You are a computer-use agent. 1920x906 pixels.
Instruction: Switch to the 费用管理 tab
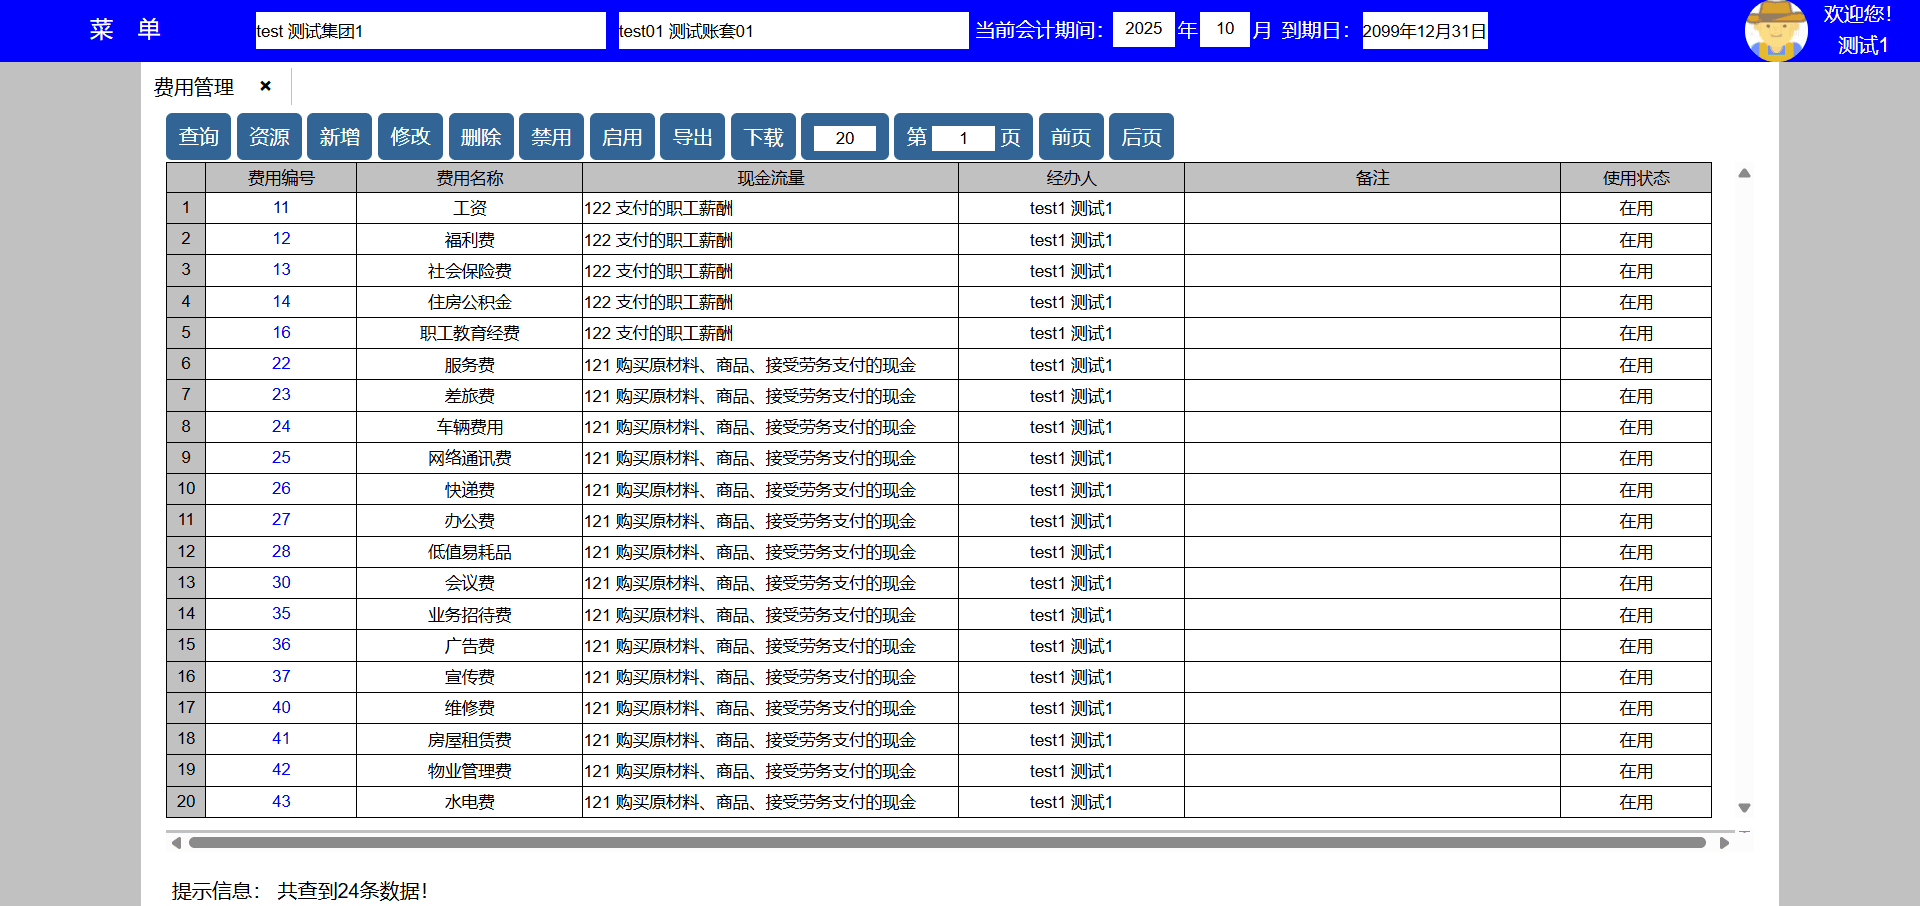coord(194,88)
